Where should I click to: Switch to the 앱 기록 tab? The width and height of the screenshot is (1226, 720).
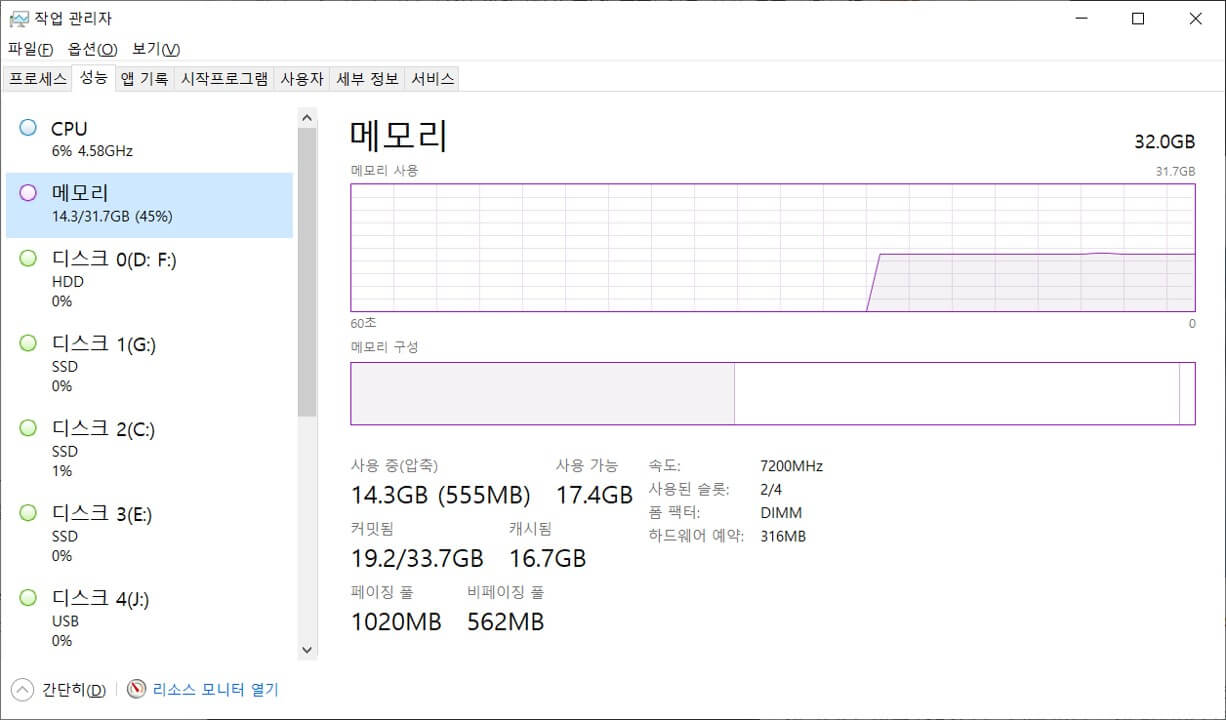pos(144,79)
